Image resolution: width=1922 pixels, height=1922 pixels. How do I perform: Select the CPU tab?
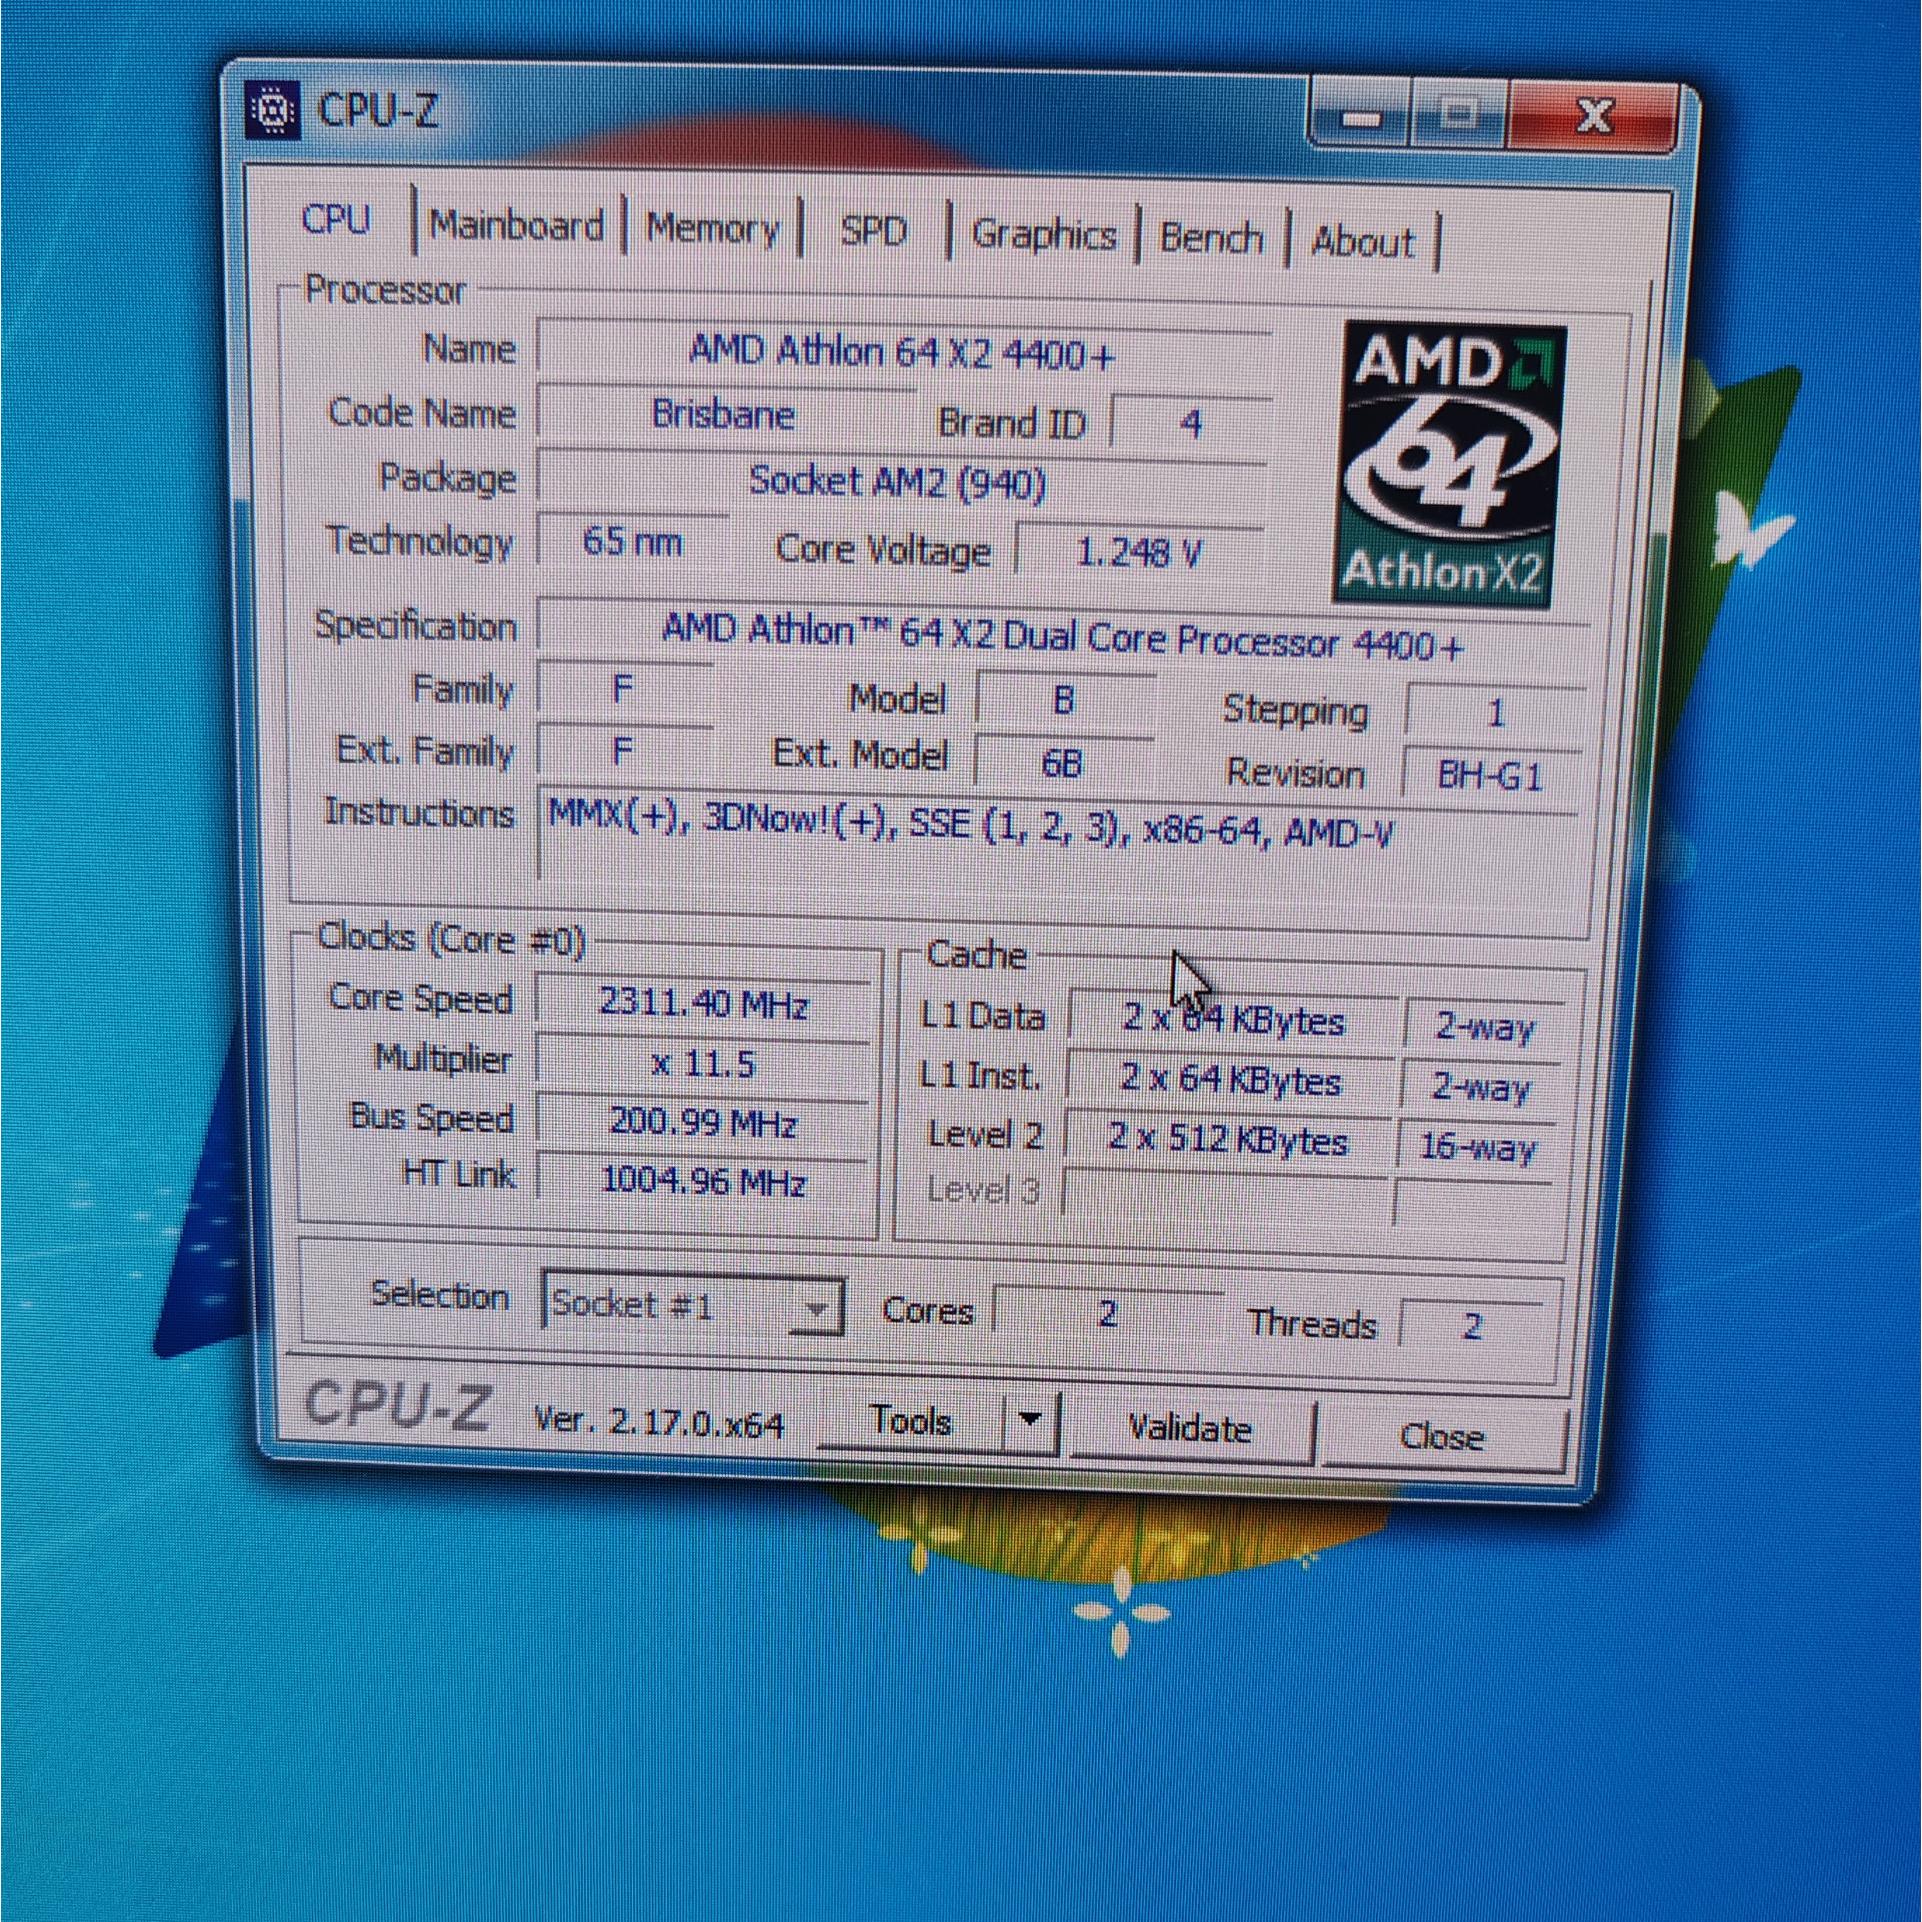(x=336, y=221)
